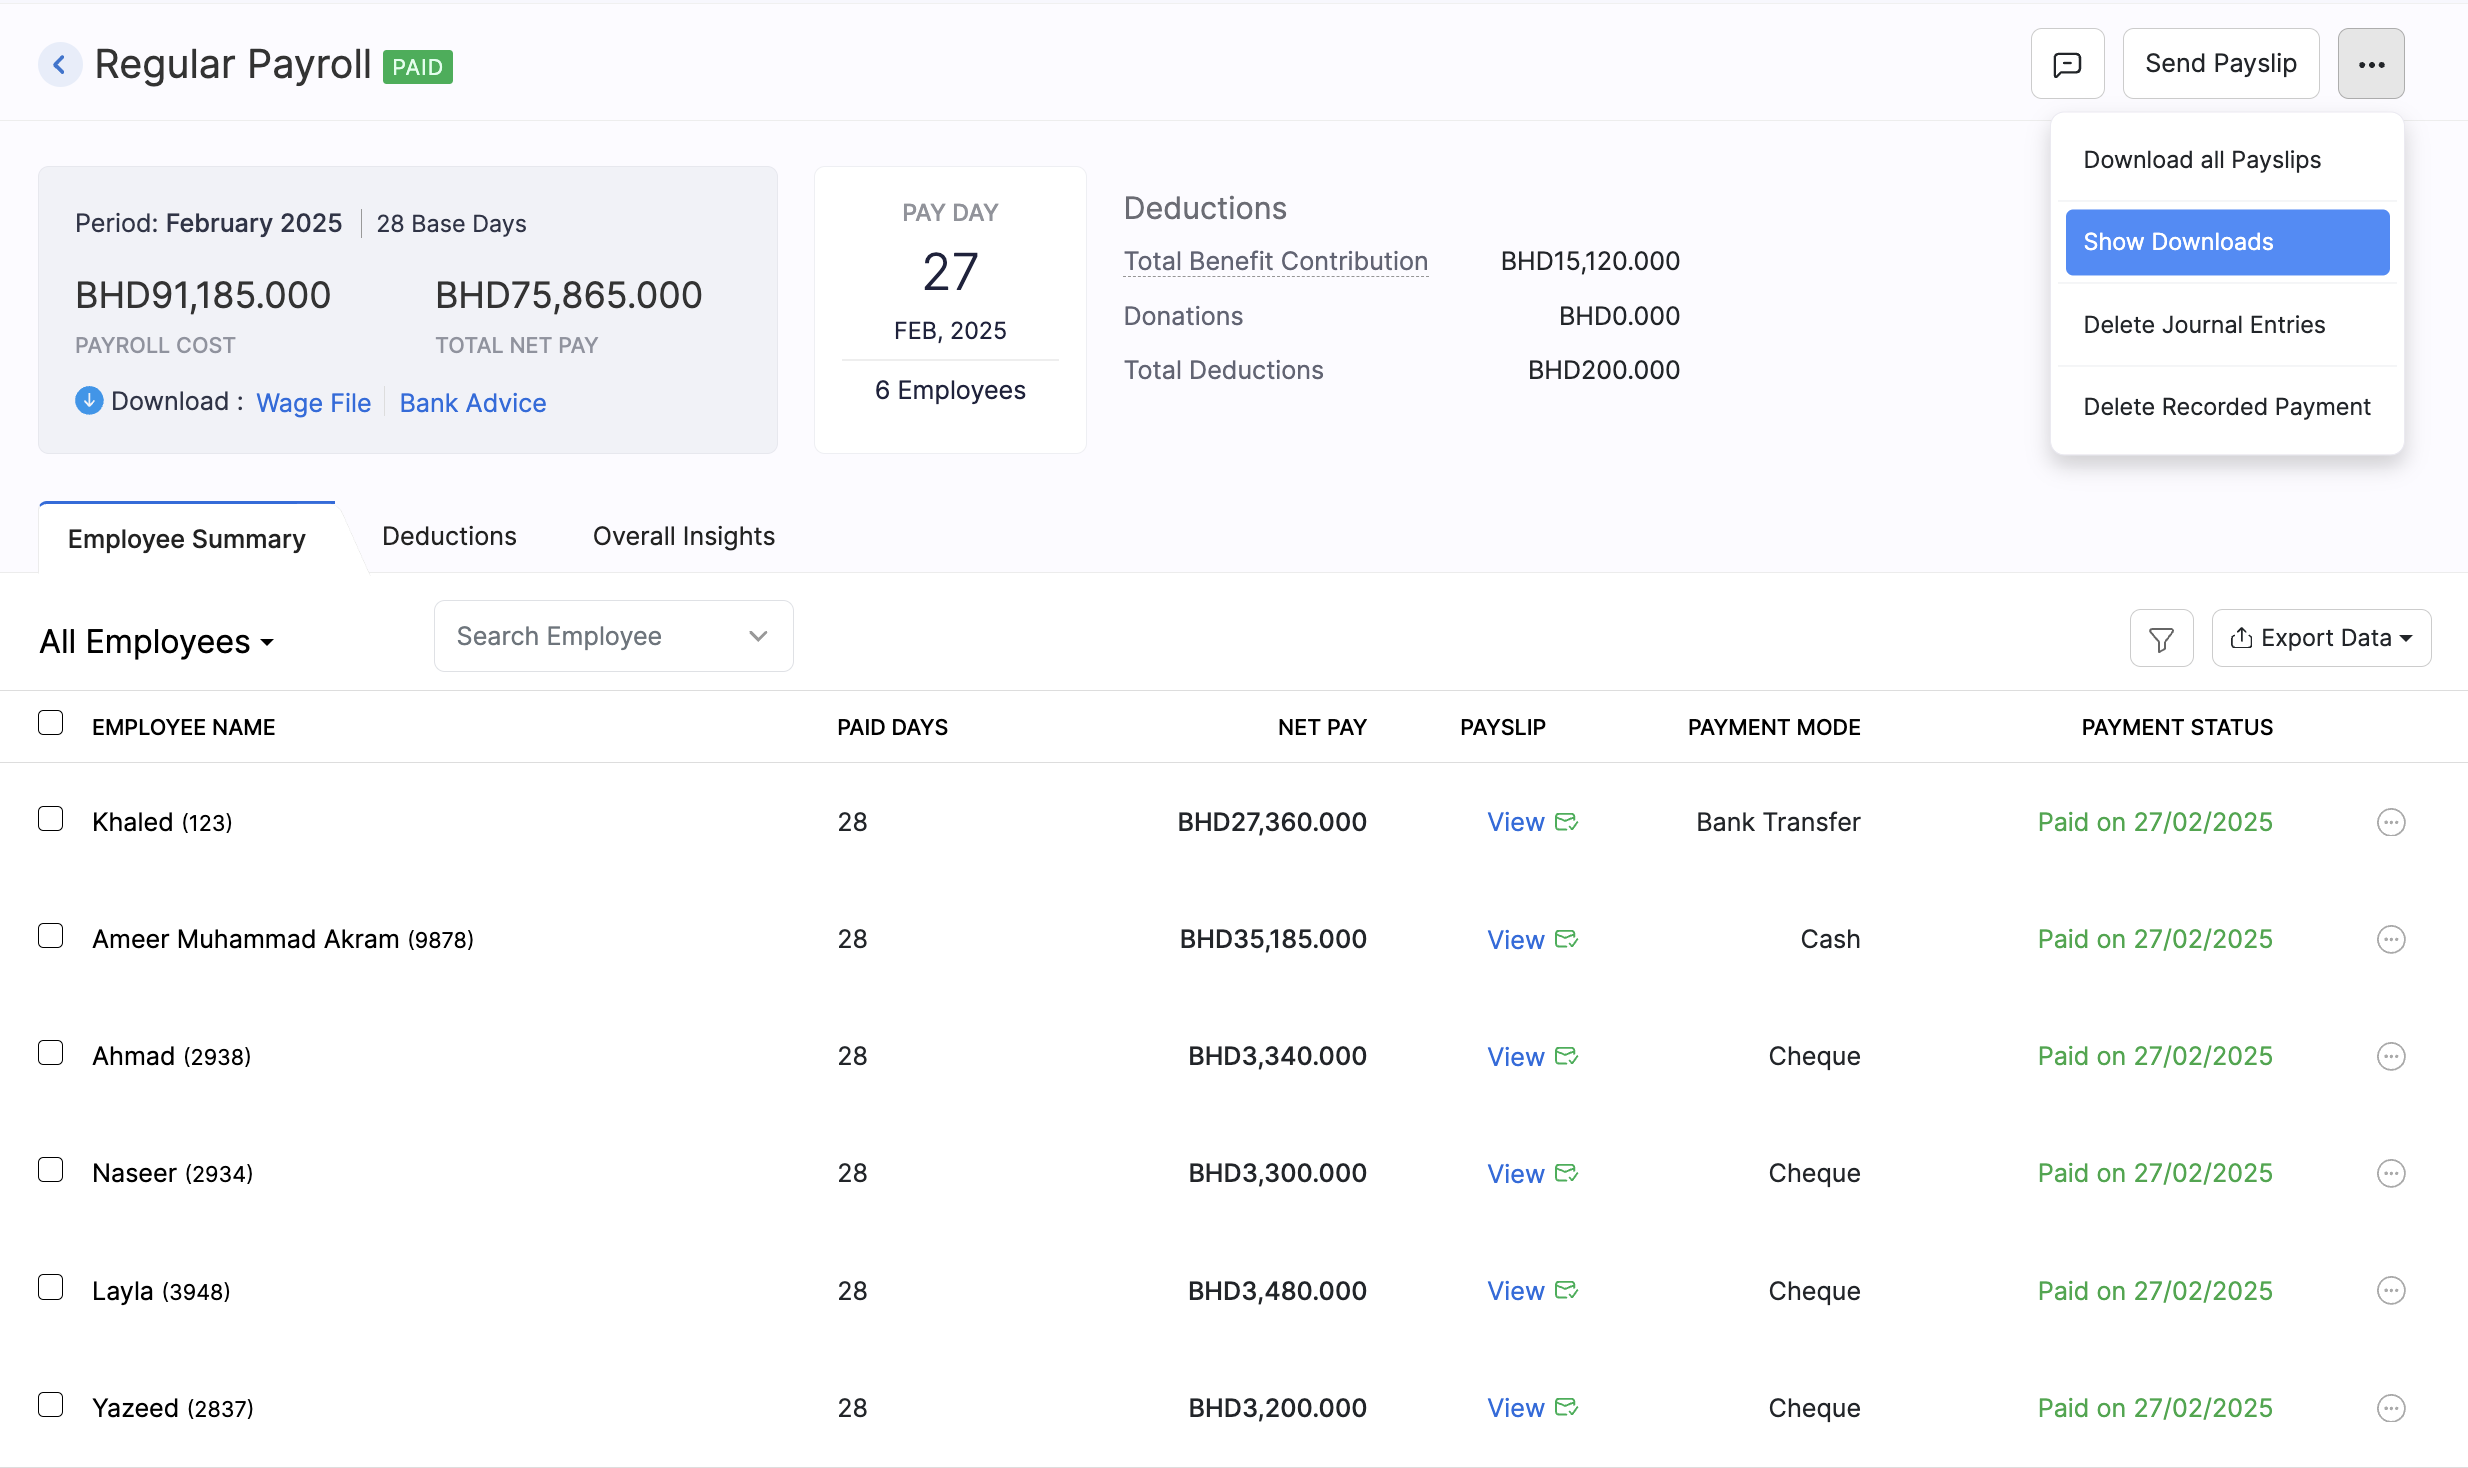This screenshot has width=2468, height=1468.
Task: Click Layla's payslip envelope icon
Action: coord(1565,1290)
